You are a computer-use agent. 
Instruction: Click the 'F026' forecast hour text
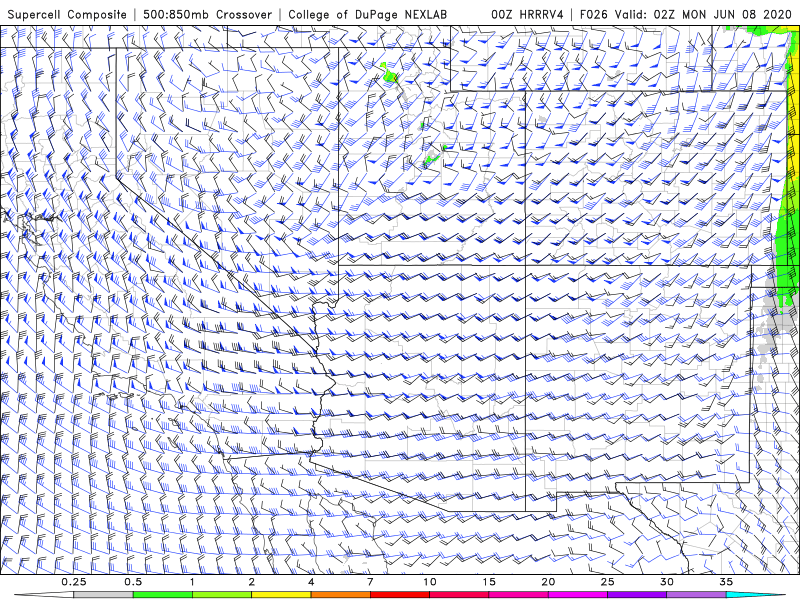594,14
